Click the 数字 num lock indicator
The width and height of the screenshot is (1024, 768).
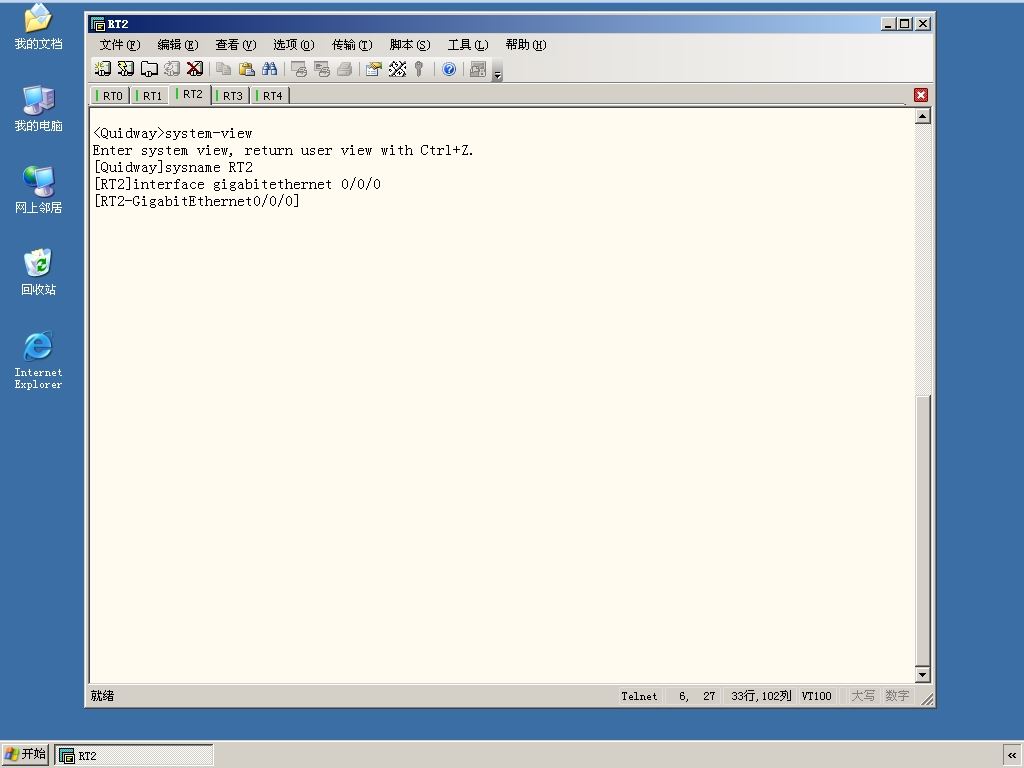click(897, 696)
